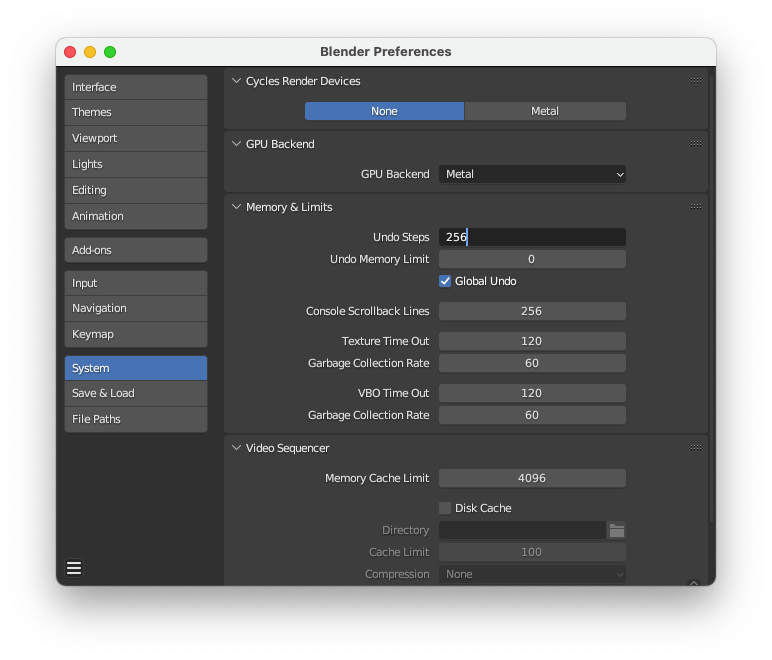The height and width of the screenshot is (660, 772).
Task: Click the red close window button
Action: pyautogui.click(x=70, y=52)
